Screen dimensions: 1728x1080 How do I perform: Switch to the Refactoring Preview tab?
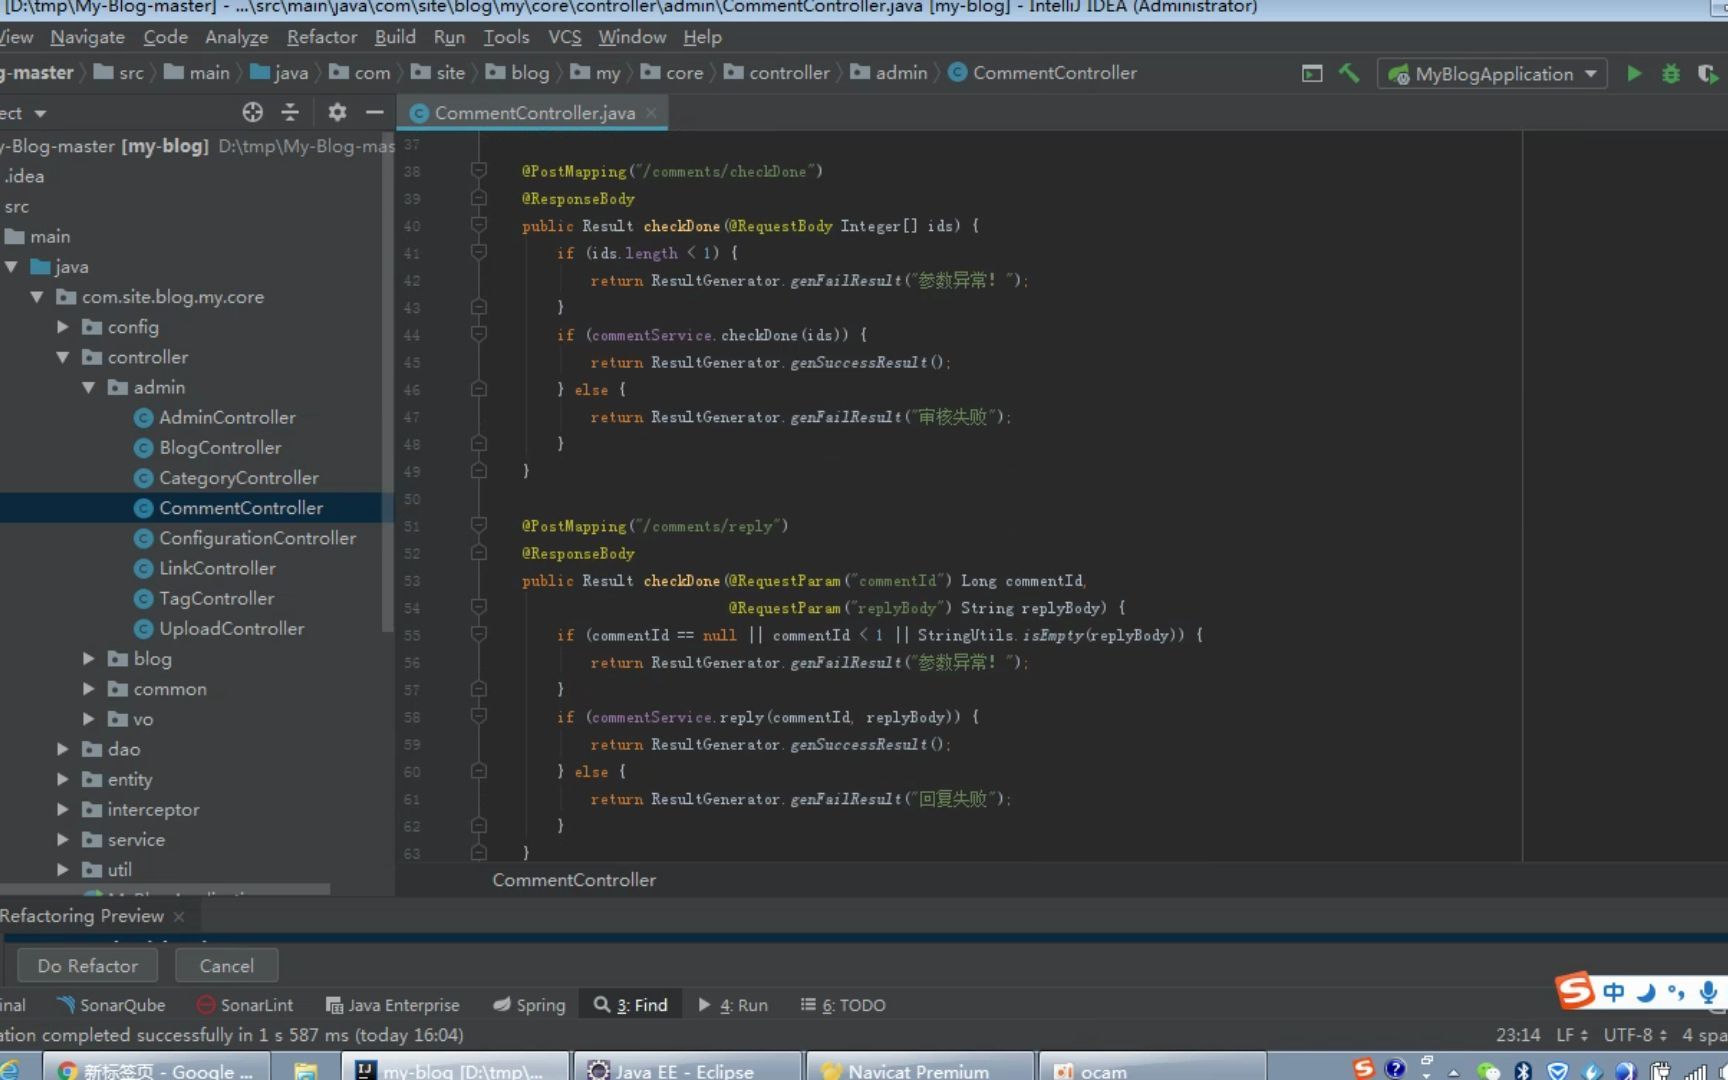[84, 915]
